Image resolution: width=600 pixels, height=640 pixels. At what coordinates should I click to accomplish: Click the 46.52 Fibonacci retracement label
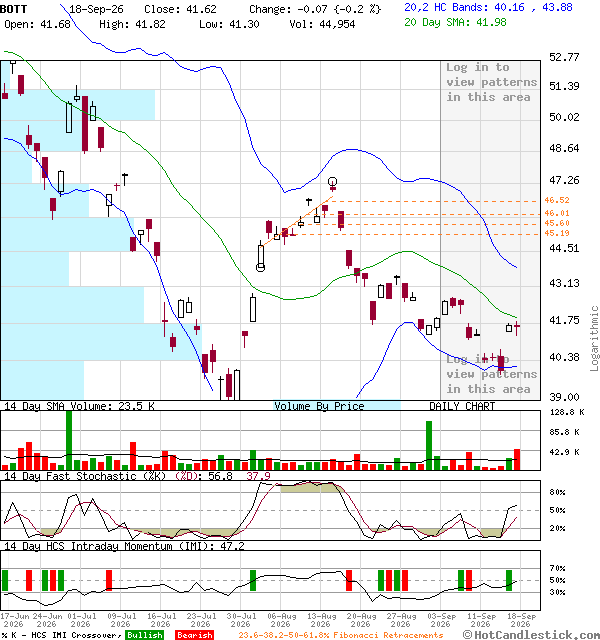point(557,200)
